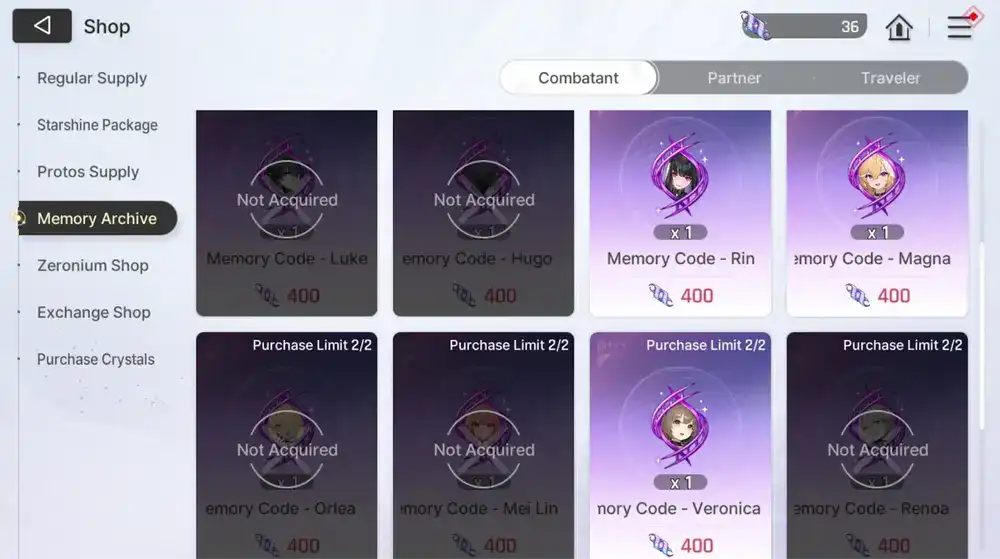The image size is (1000, 559).
Task: Open the hamburger menu with notification
Action: pyautogui.click(x=962, y=25)
